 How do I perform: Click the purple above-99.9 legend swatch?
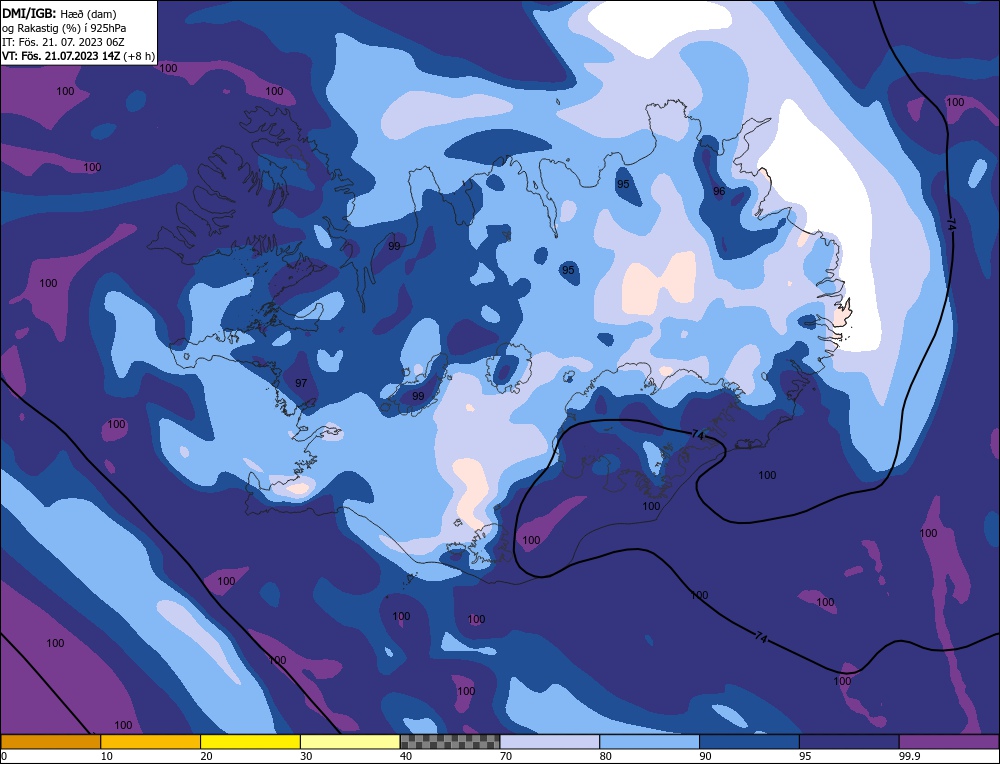pyautogui.click(x=949, y=742)
